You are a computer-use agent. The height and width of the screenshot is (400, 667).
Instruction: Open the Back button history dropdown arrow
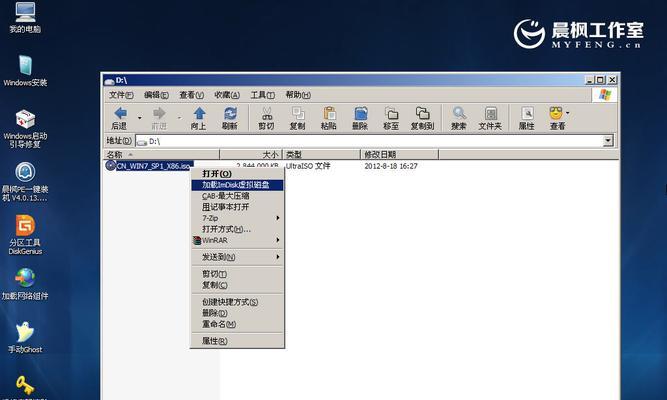click(140, 117)
